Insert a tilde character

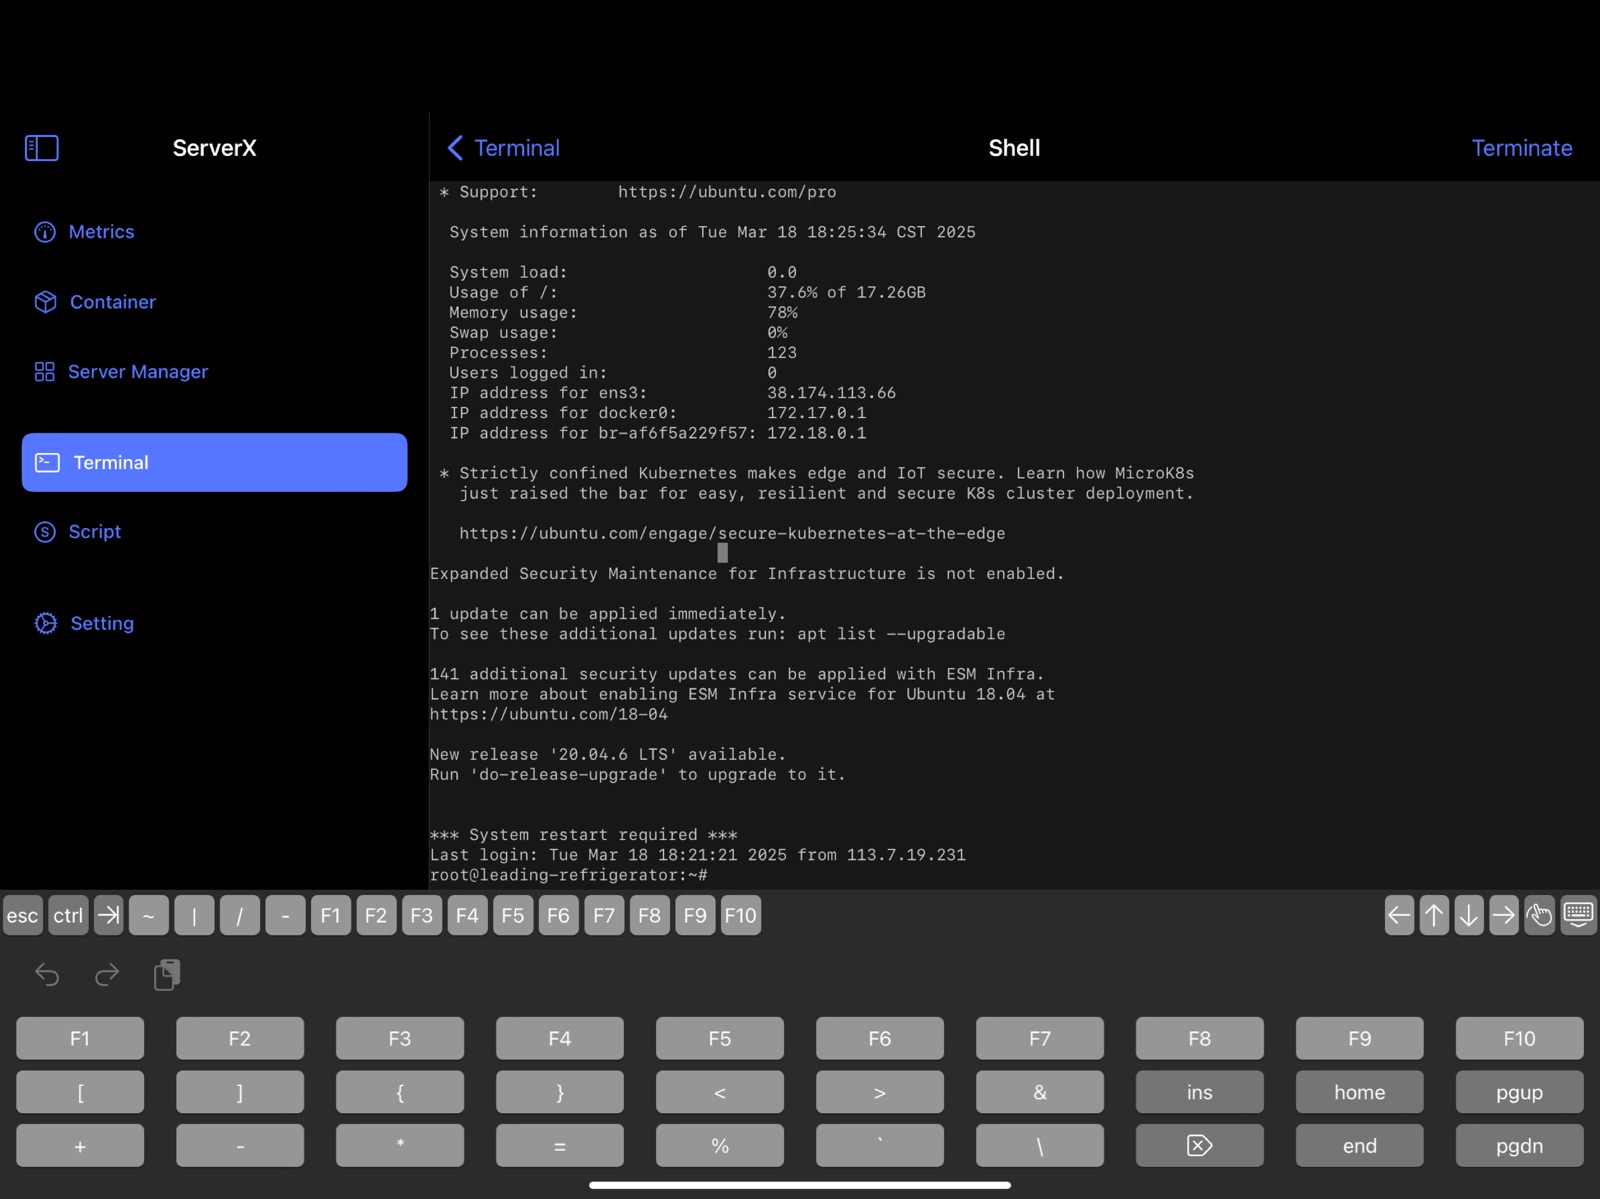(x=148, y=915)
